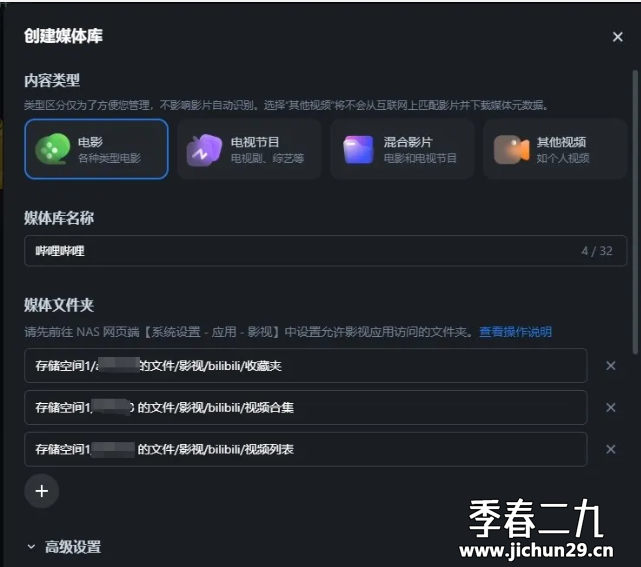Add another media folder with plus button
641x567 pixels.
tap(42, 491)
